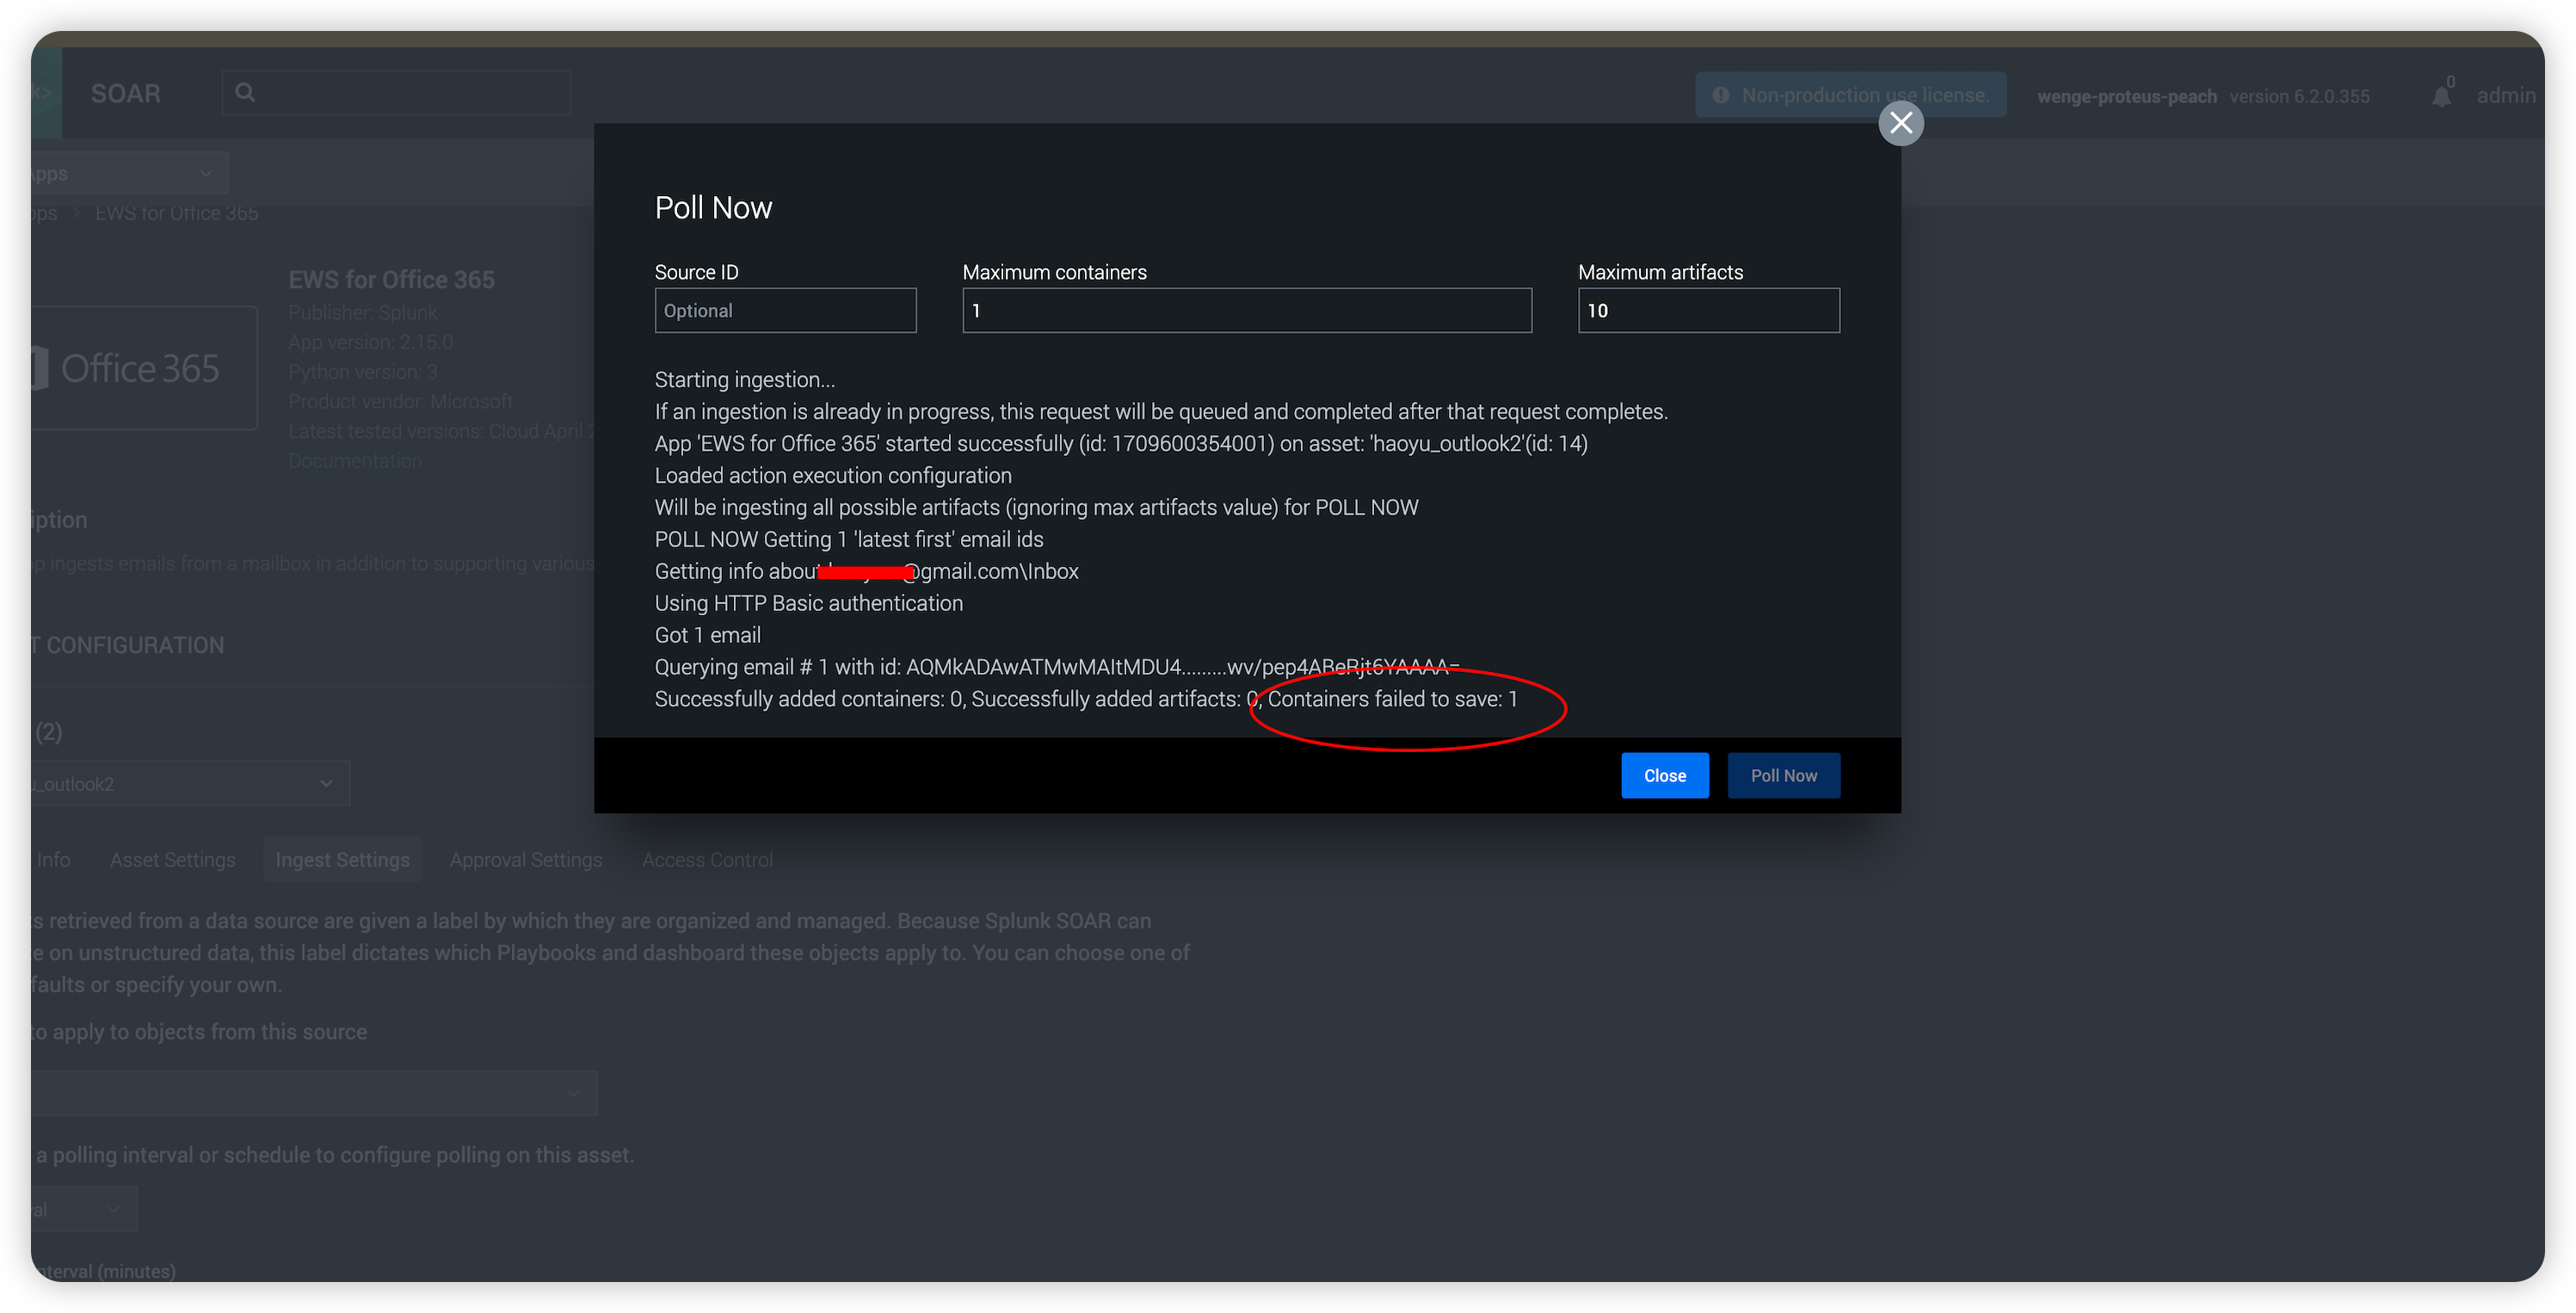Screen dimensions: 2576x1313
Task: Switch to Approval Settings tab
Action: coord(526,859)
